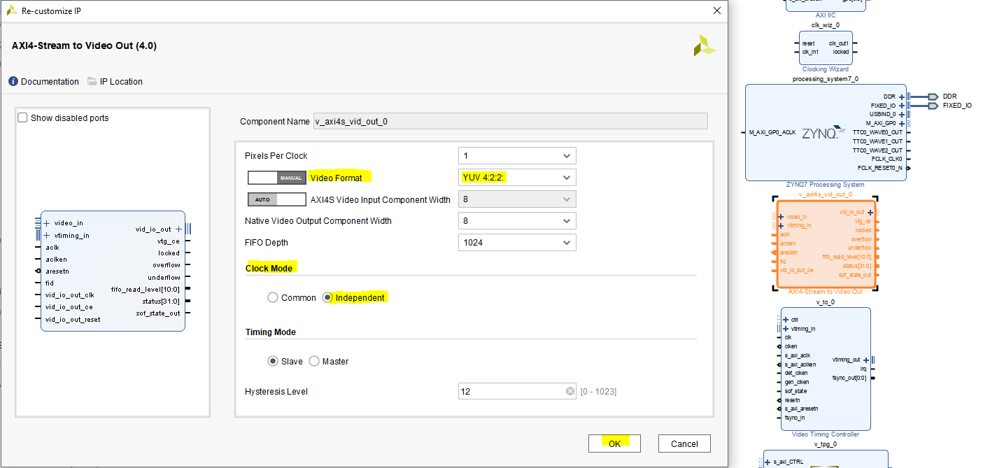The height and width of the screenshot is (468, 983).
Task: Click the Cancel button
Action: 684,444
